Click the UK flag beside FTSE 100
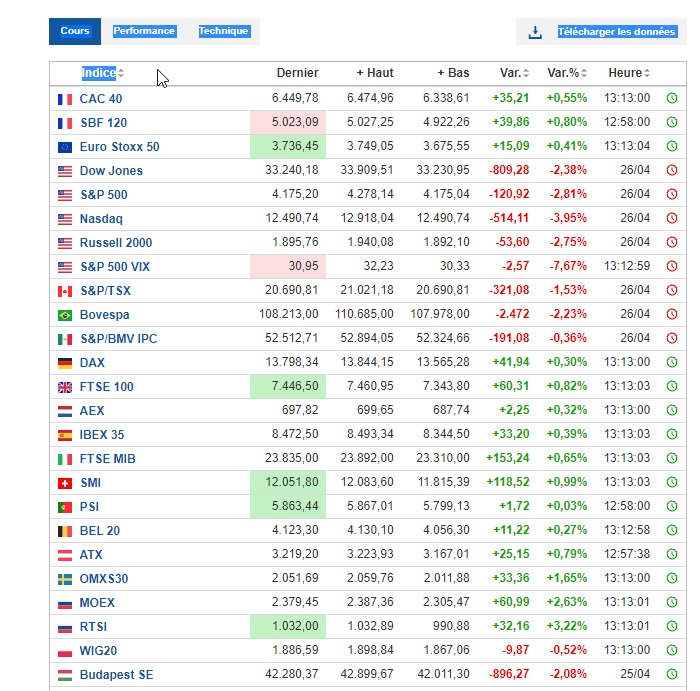The height and width of the screenshot is (691, 700). [x=65, y=387]
